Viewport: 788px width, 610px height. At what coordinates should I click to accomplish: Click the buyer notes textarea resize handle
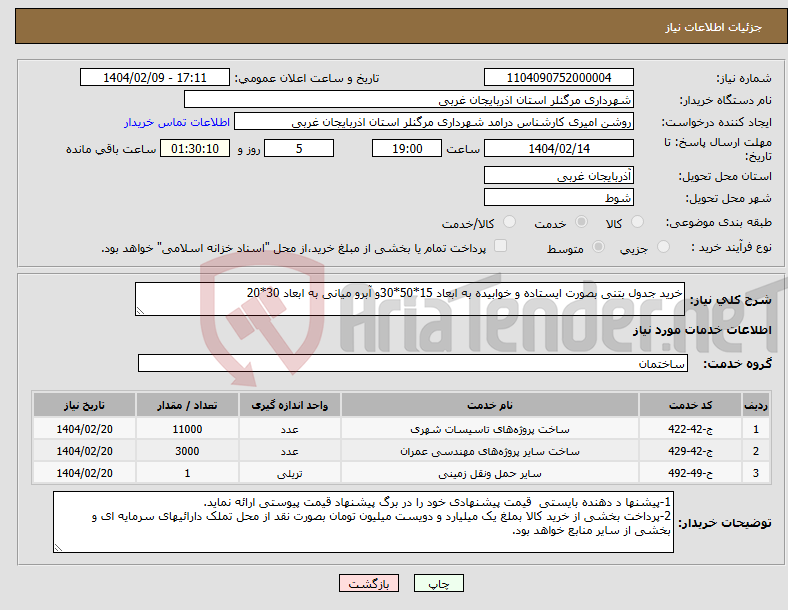click(x=58, y=548)
